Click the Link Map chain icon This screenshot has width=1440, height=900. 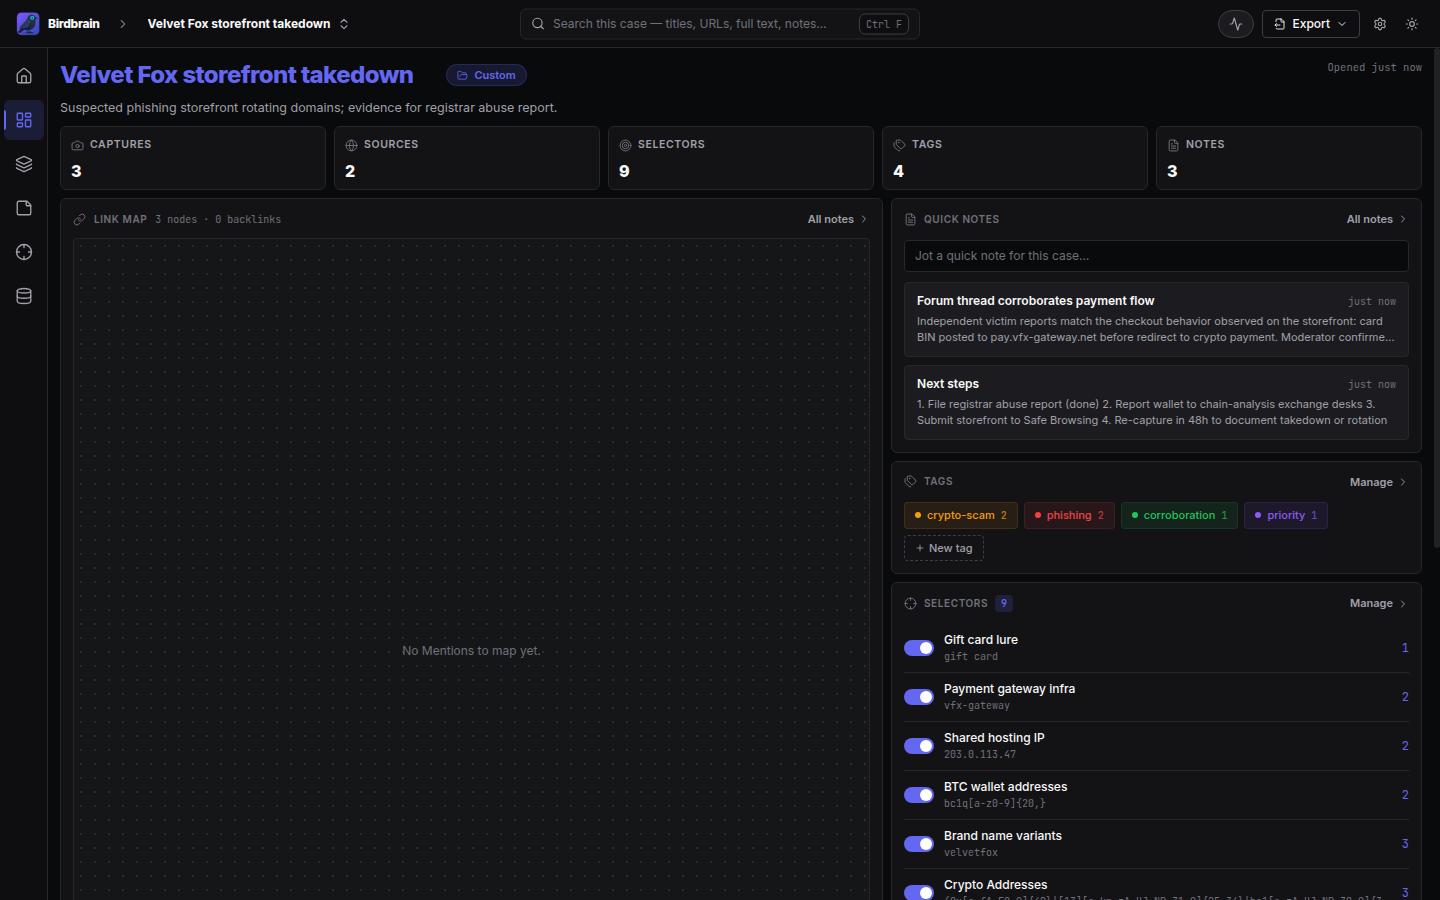(80, 219)
